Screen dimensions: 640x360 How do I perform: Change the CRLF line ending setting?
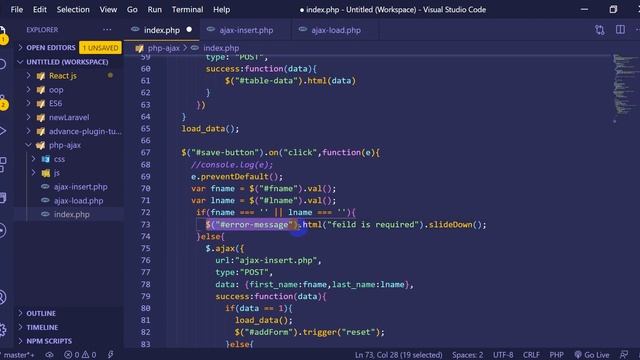pyautogui.click(x=531, y=355)
